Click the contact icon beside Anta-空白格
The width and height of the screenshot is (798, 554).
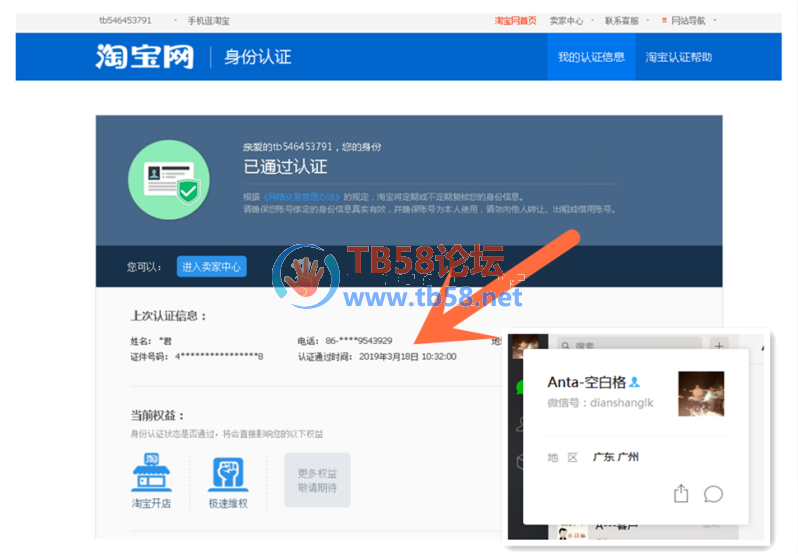coord(634,382)
